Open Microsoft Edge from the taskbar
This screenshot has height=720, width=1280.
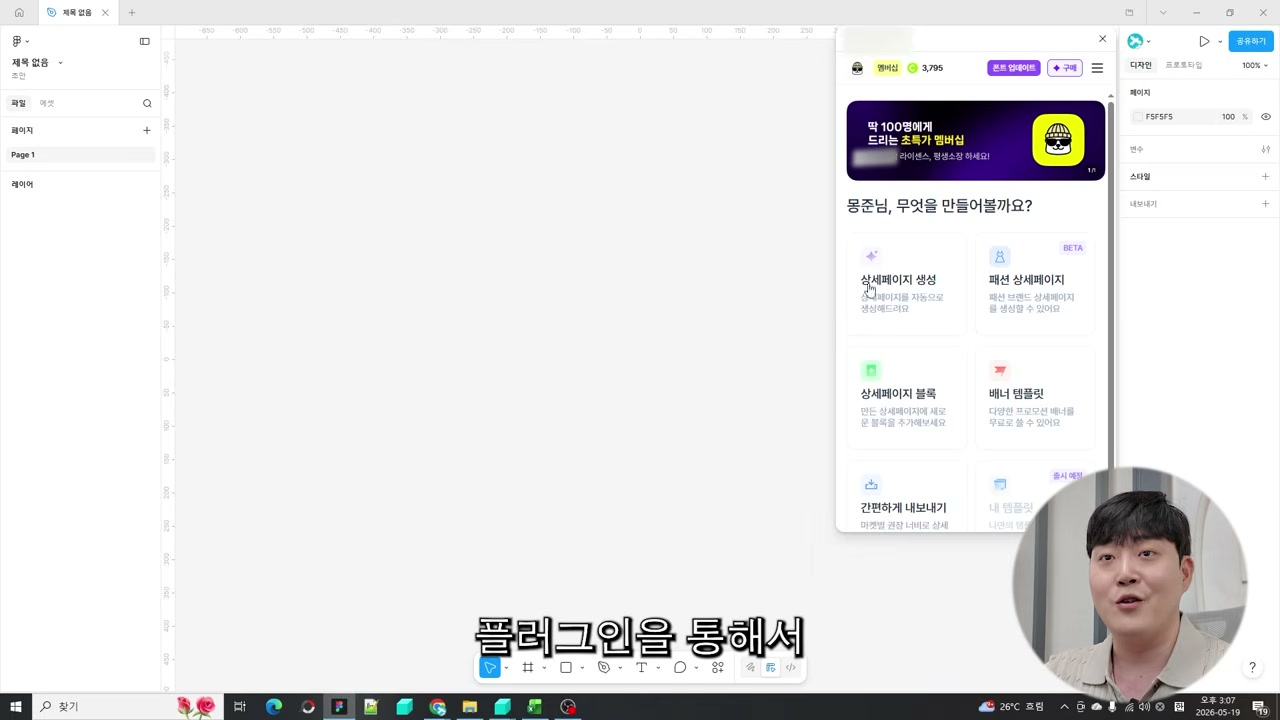tap(273, 707)
